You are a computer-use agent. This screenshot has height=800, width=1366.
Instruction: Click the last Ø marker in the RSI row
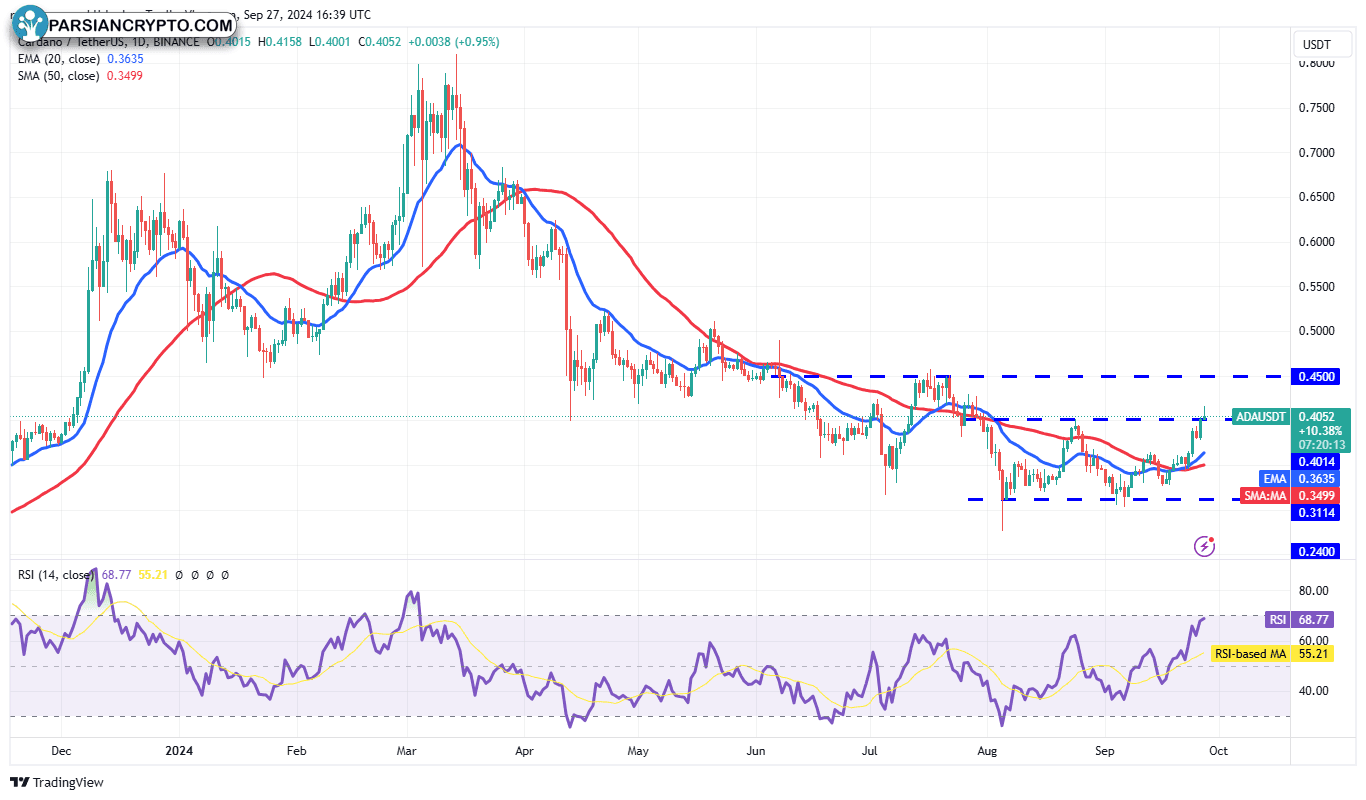[225, 575]
